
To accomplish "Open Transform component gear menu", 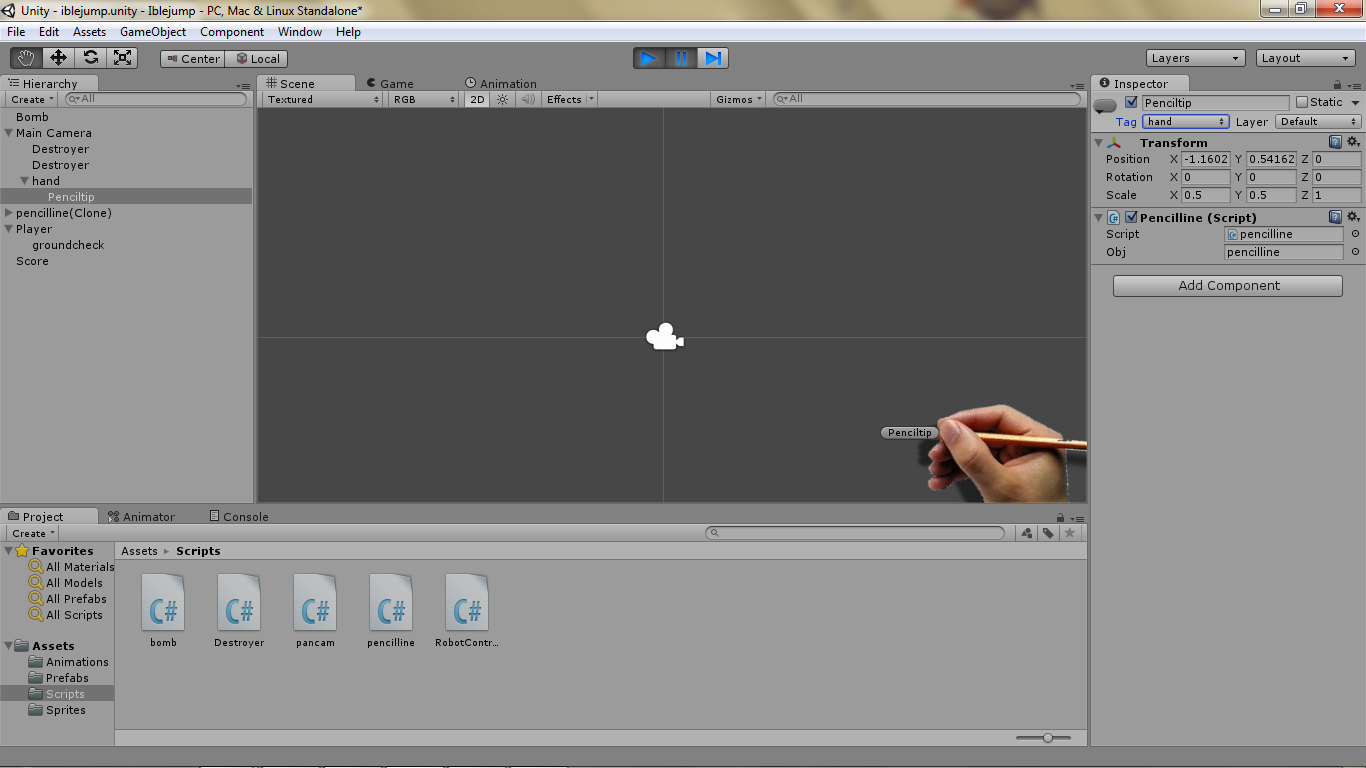I will coord(1353,142).
